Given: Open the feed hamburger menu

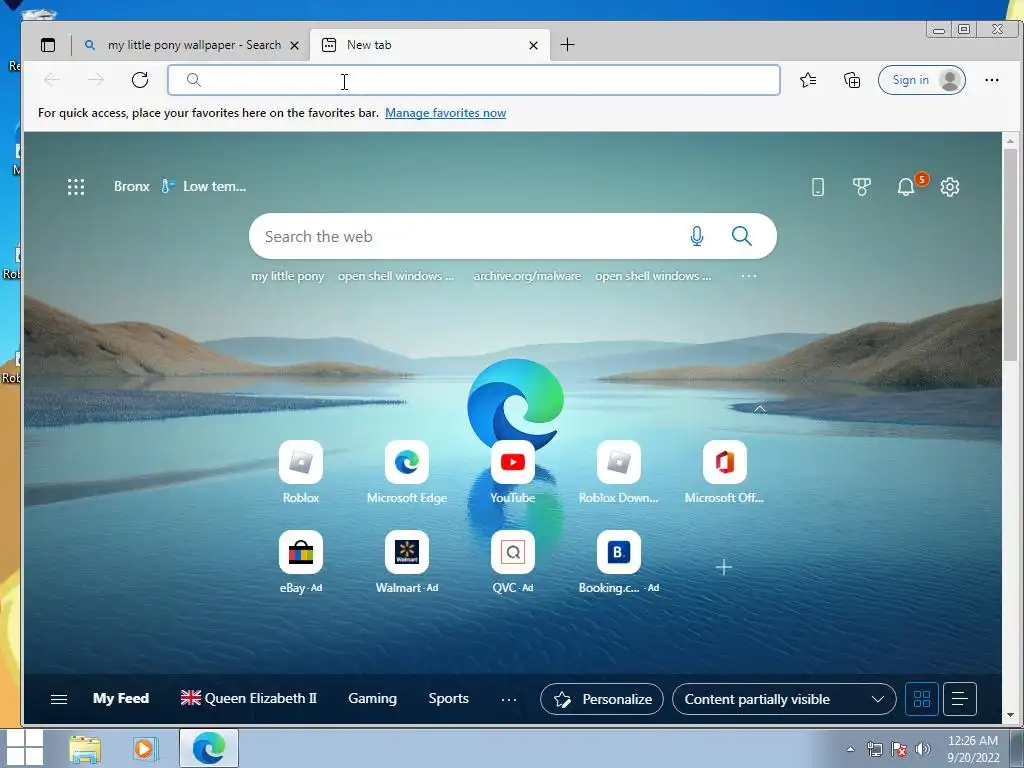Looking at the screenshot, I should tap(59, 699).
